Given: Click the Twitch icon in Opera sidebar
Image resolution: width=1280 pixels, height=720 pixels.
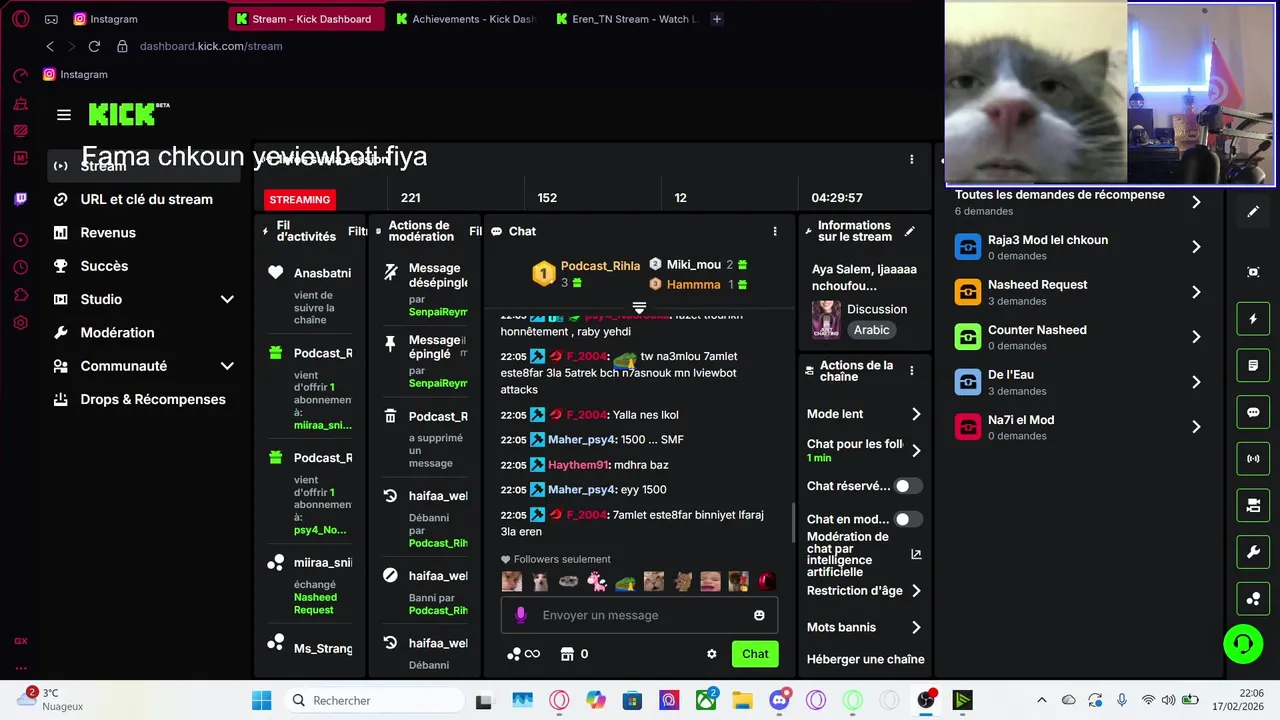Looking at the screenshot, I should click(20, 199).
